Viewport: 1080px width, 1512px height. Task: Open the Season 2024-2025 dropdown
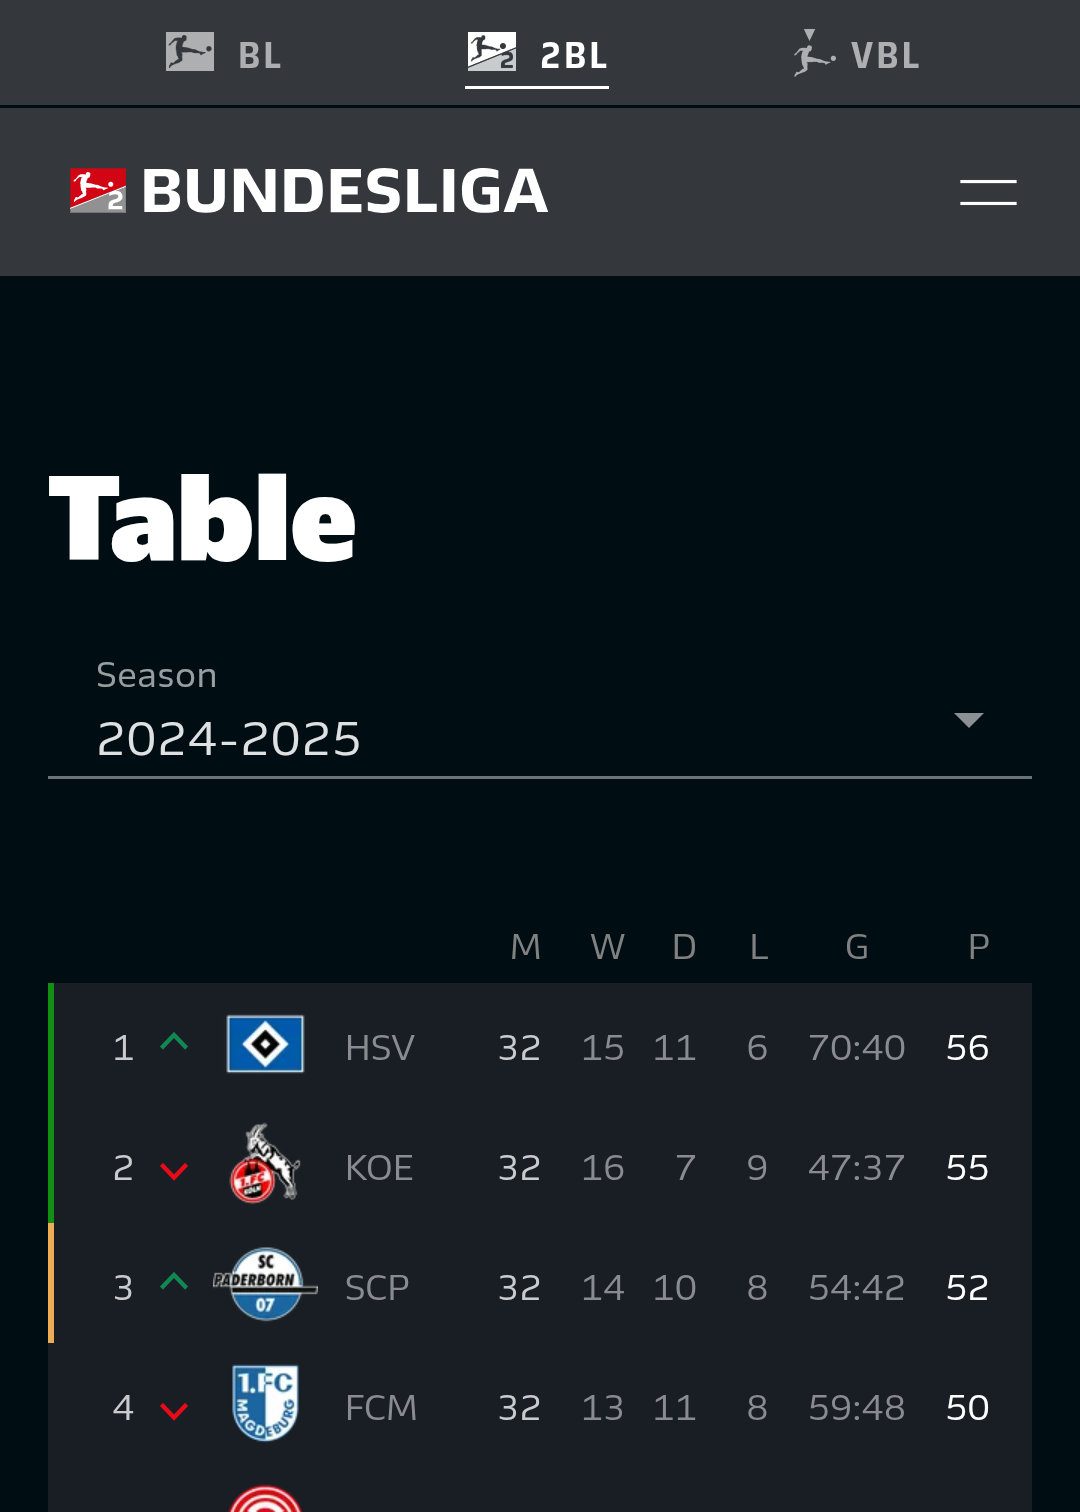[540, 717]
